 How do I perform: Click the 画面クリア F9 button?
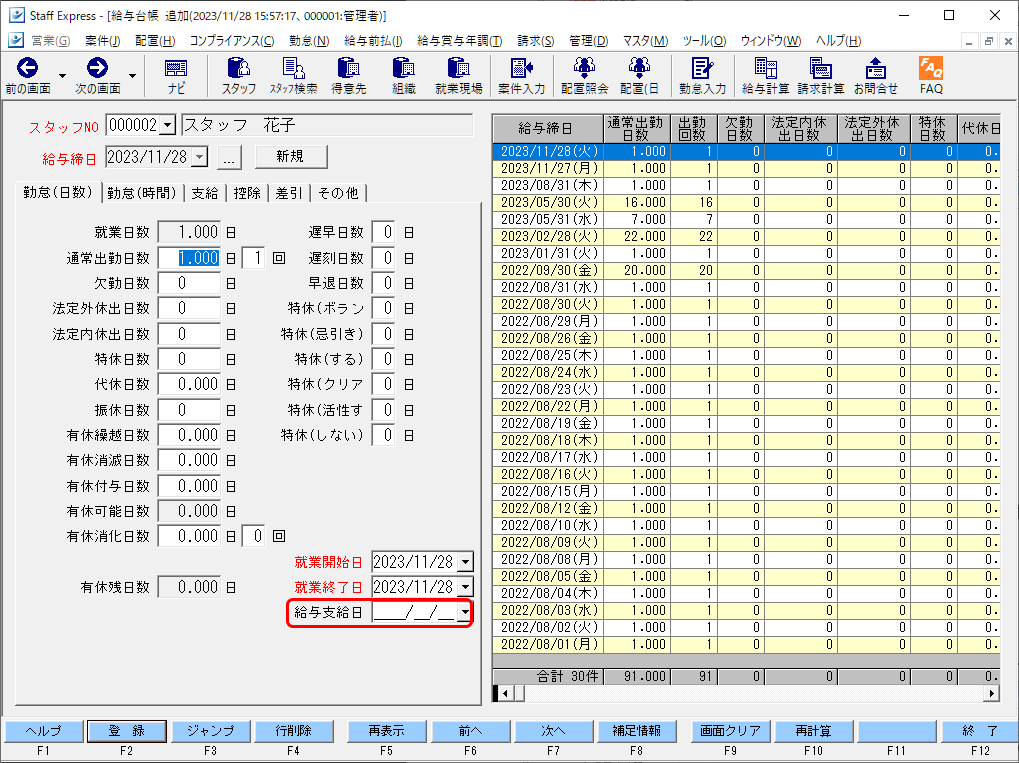tap(730, 731)
